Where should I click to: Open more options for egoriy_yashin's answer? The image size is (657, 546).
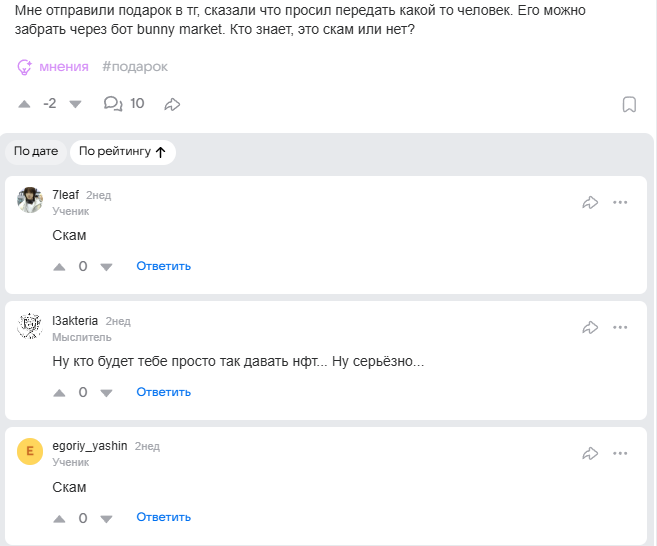620,453
